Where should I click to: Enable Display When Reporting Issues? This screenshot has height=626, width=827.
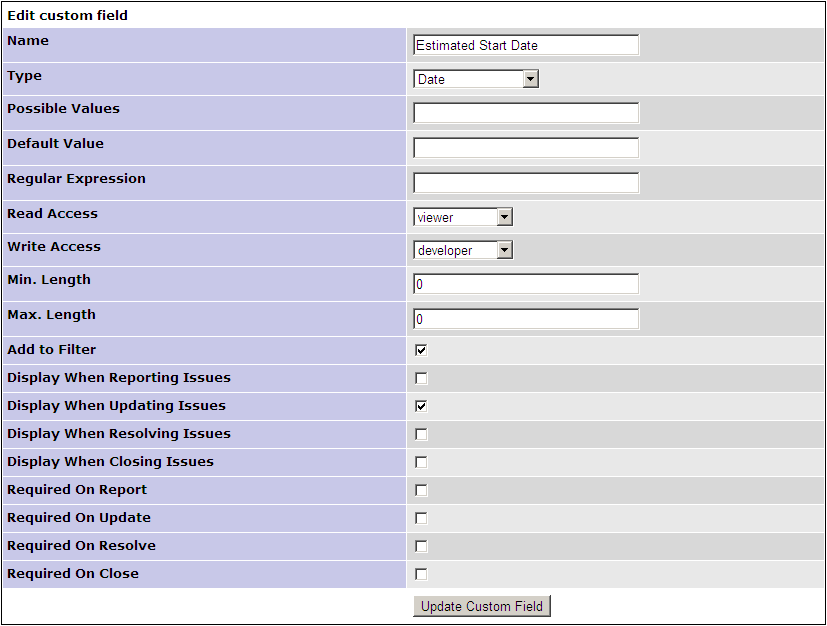[x=421, y=378]
